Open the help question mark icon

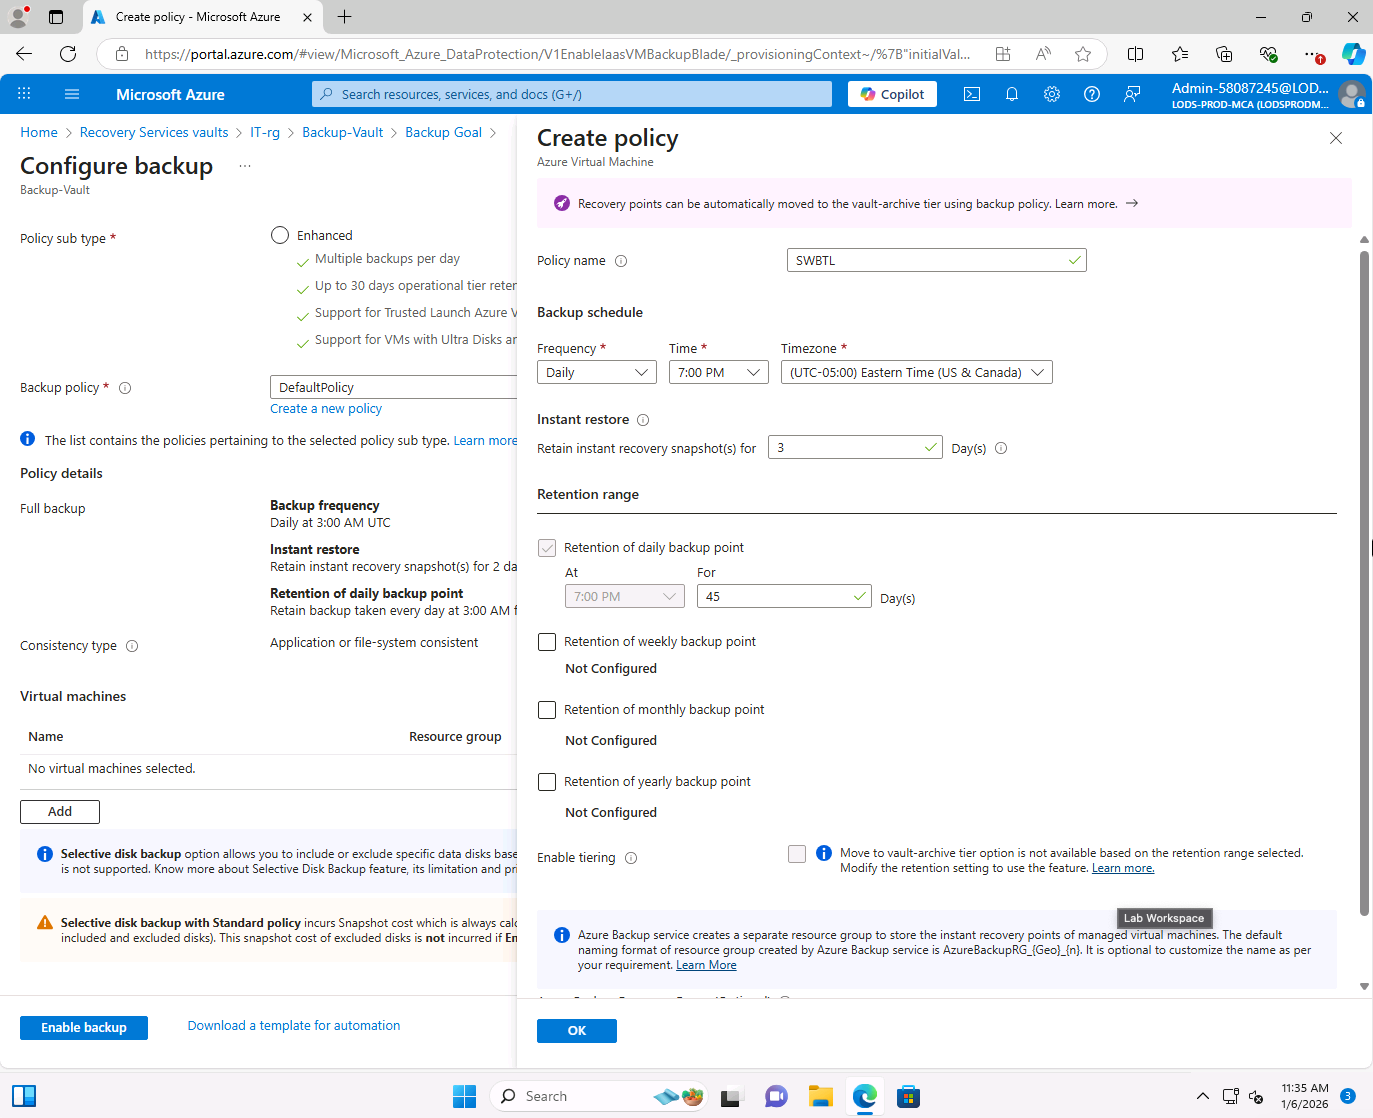click(1092, 94)
